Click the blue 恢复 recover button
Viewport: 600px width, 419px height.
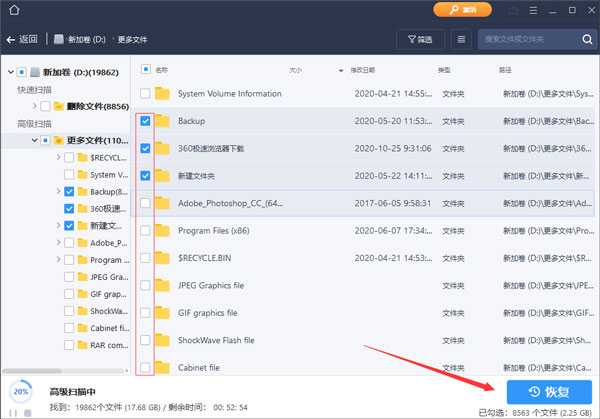pos(549,390)
